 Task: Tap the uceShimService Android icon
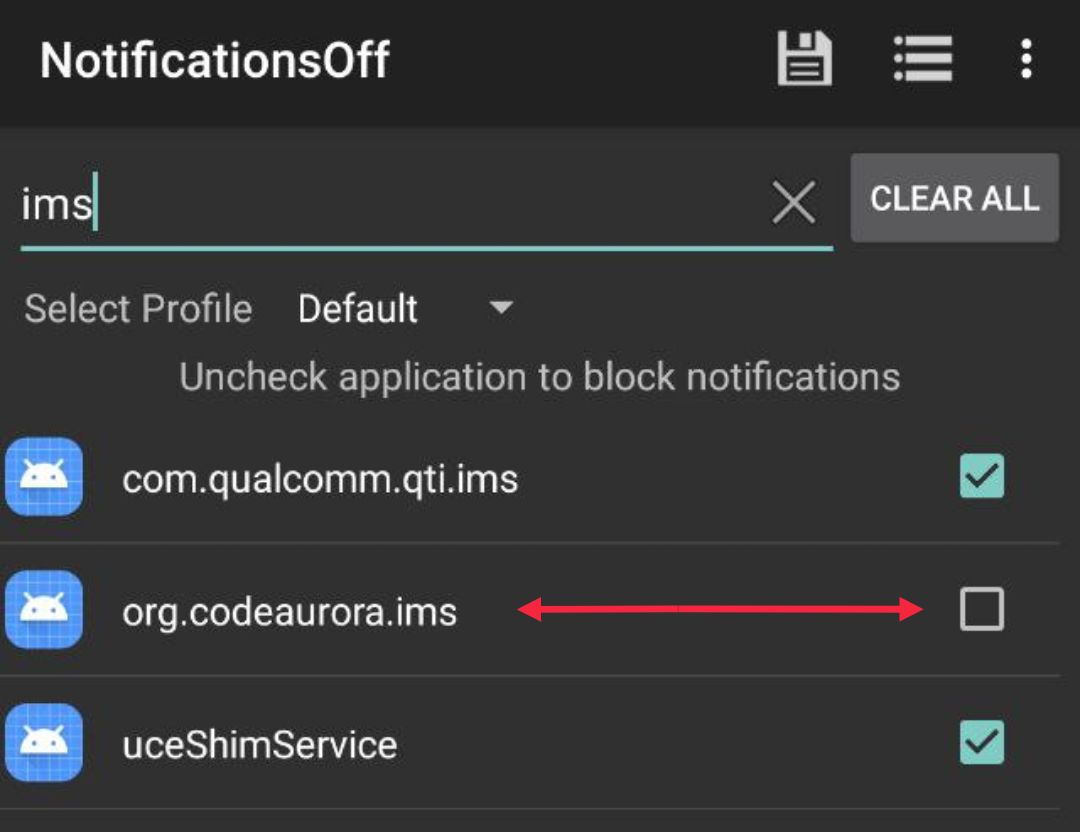pos(43,743)
